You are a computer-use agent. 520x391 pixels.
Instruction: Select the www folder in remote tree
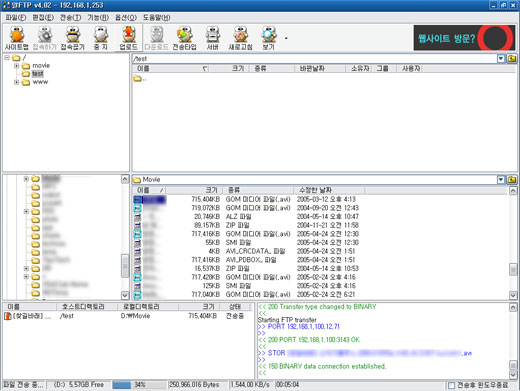[x=35, y=82]
